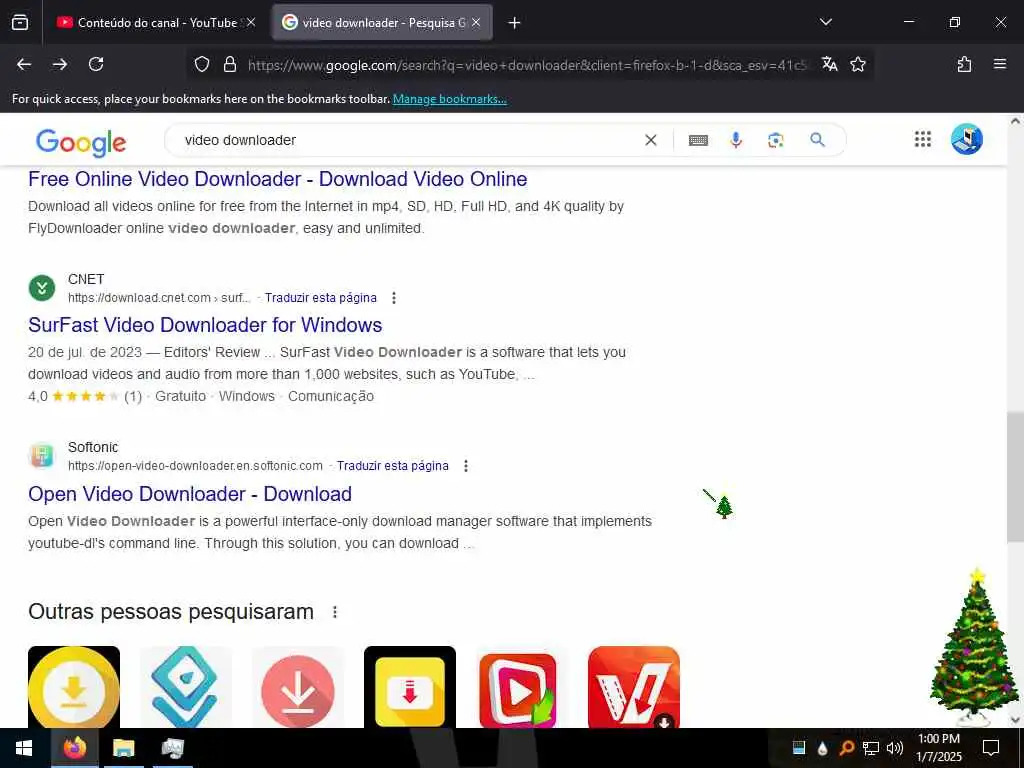Click the page vertical scrollbar thumb

tap(1016, 477)
